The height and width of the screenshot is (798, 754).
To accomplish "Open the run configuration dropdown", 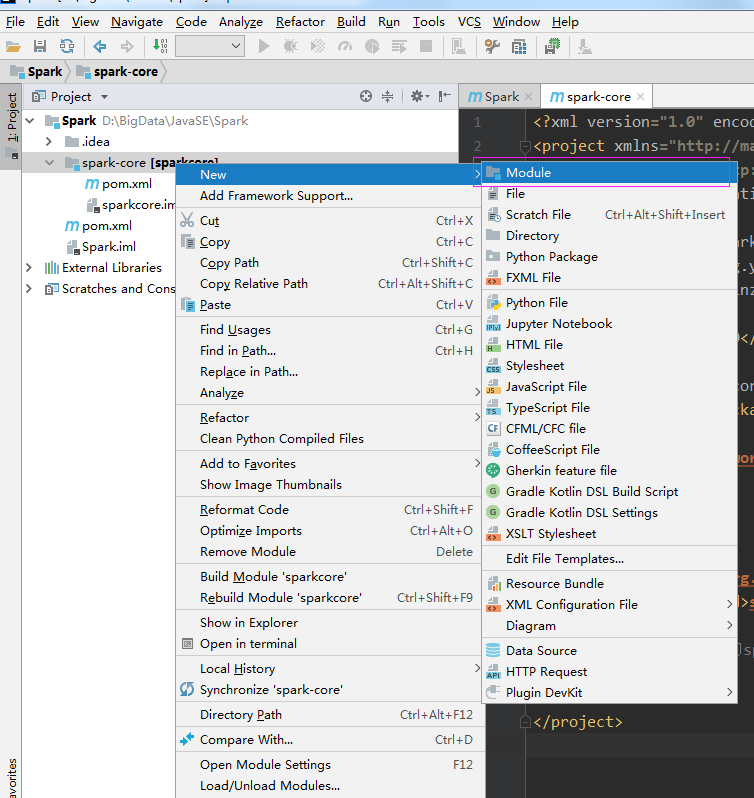I will tap(209, 46).
